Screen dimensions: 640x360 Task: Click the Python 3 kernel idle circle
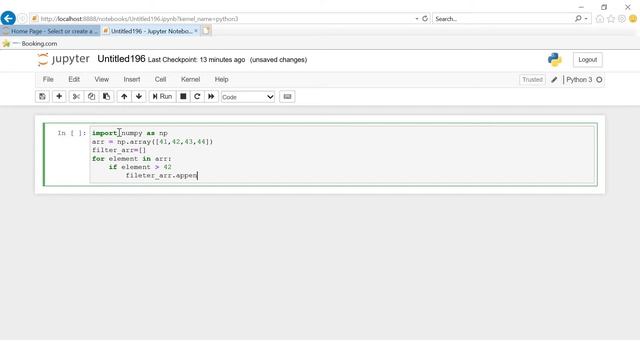(599, 80)
